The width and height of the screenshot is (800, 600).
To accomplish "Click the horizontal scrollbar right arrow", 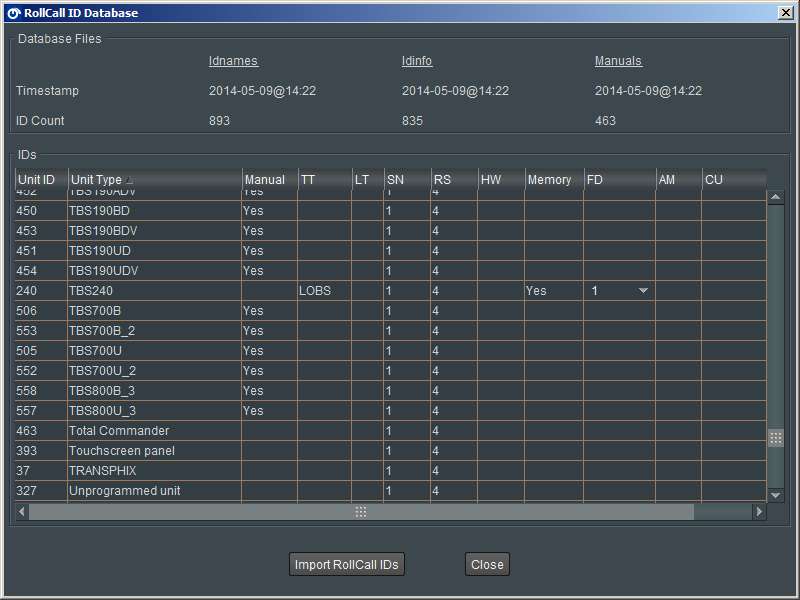I will click(x=759, y=511).
